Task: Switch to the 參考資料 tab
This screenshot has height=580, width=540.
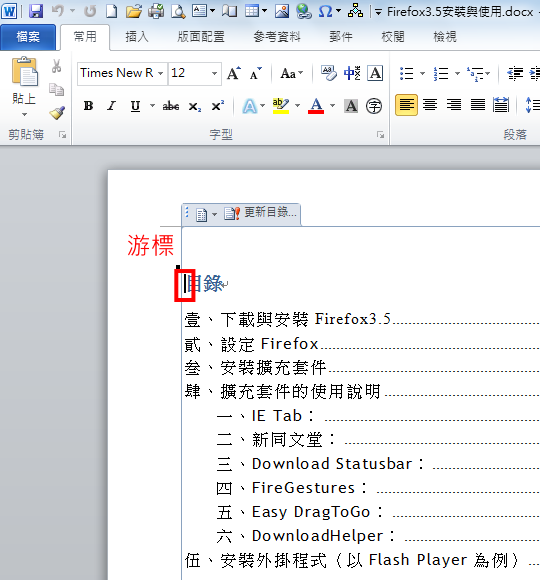Action: (x=277, y=37)
